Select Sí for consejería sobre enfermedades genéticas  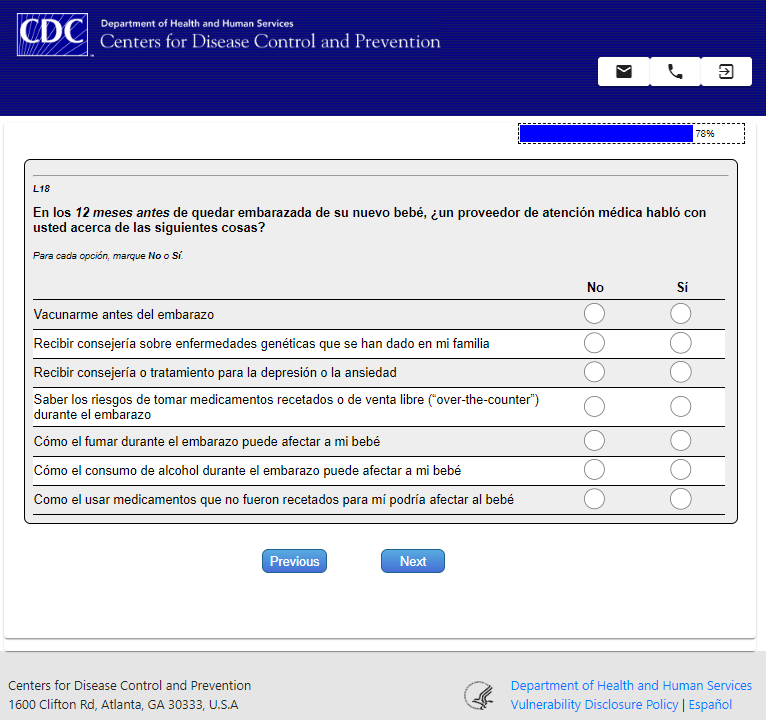[x=681, y=343]
